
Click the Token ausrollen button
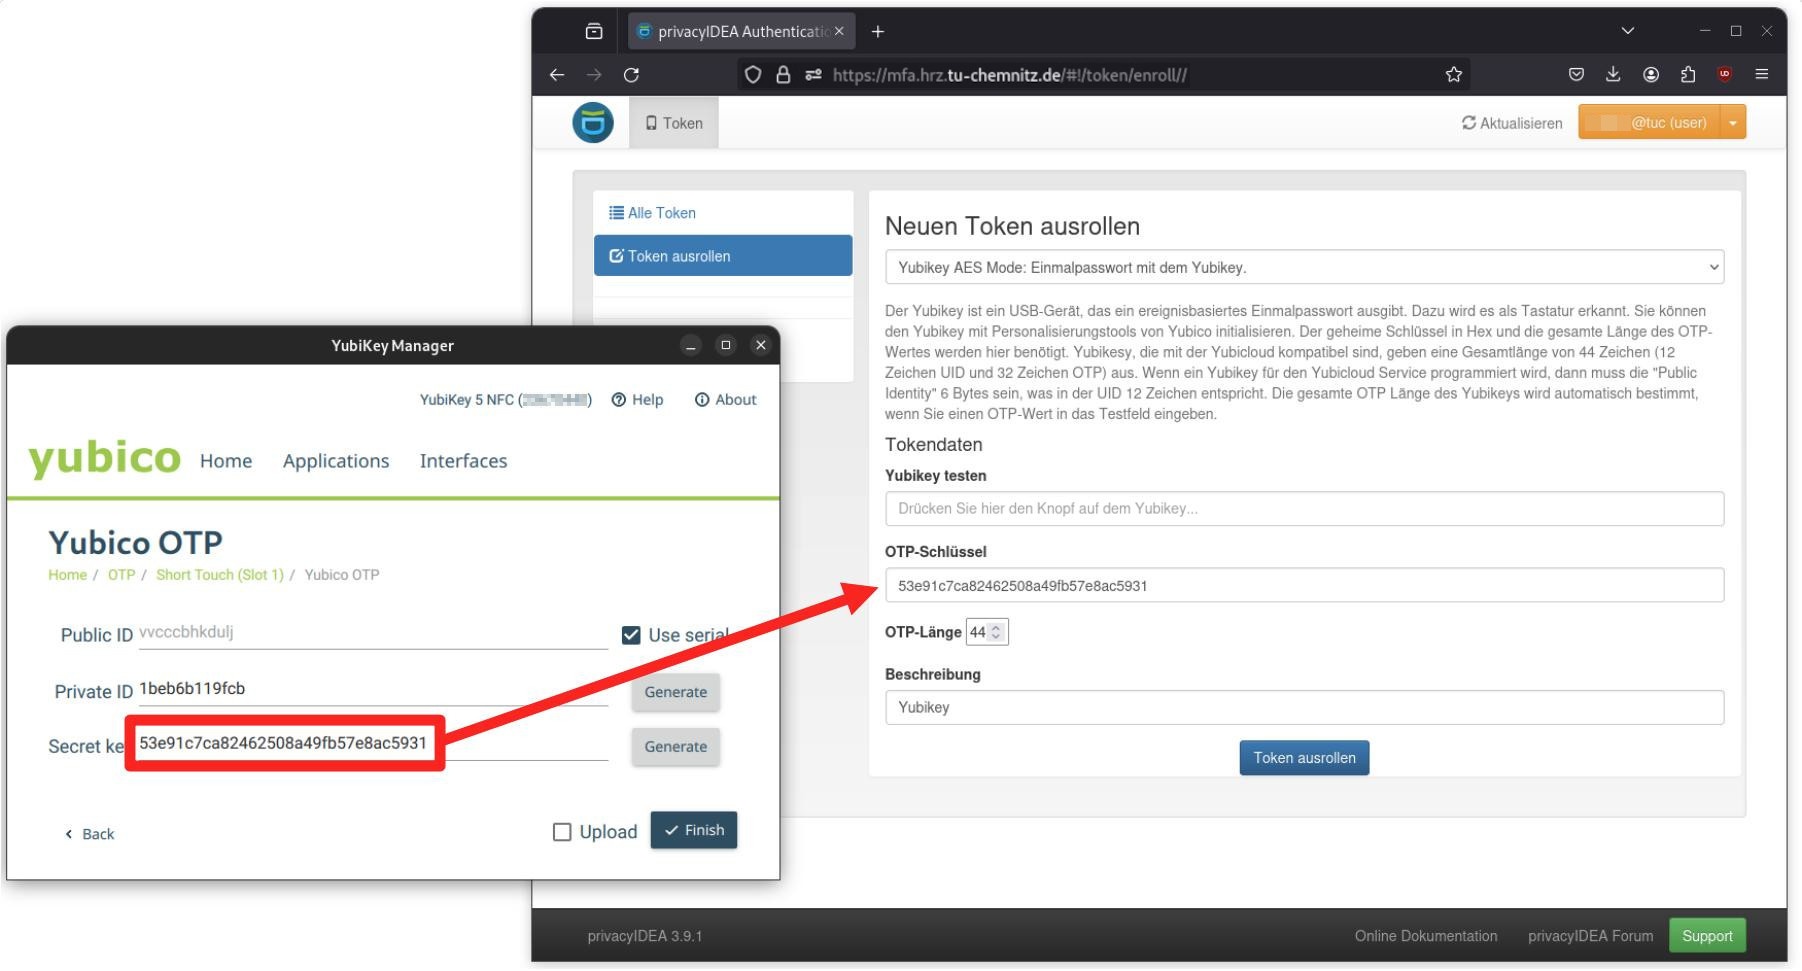pyautogui.click(x=1304, y=757)
